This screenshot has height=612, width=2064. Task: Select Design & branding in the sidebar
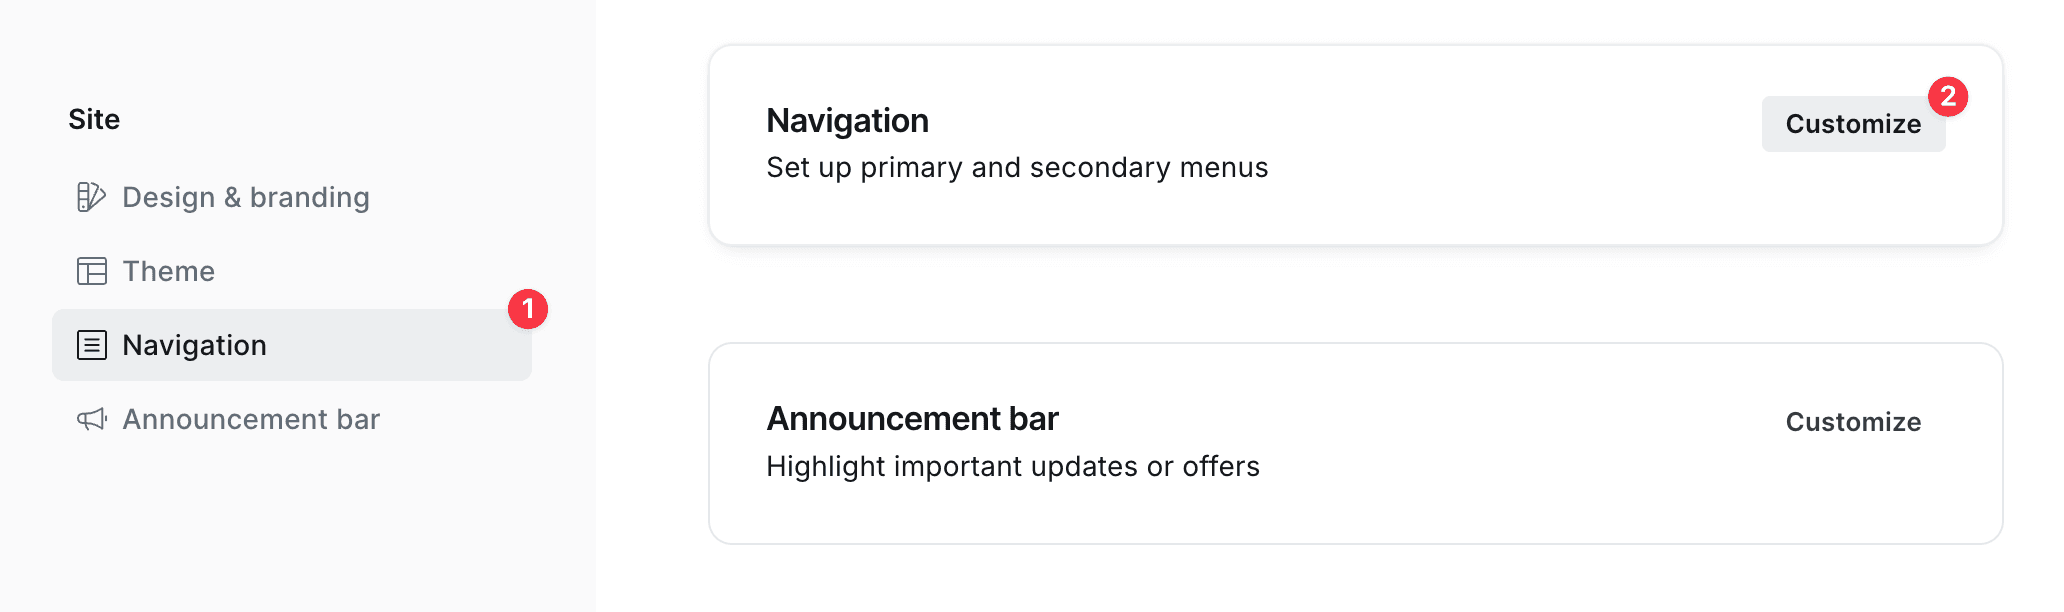tap(245, 197)
